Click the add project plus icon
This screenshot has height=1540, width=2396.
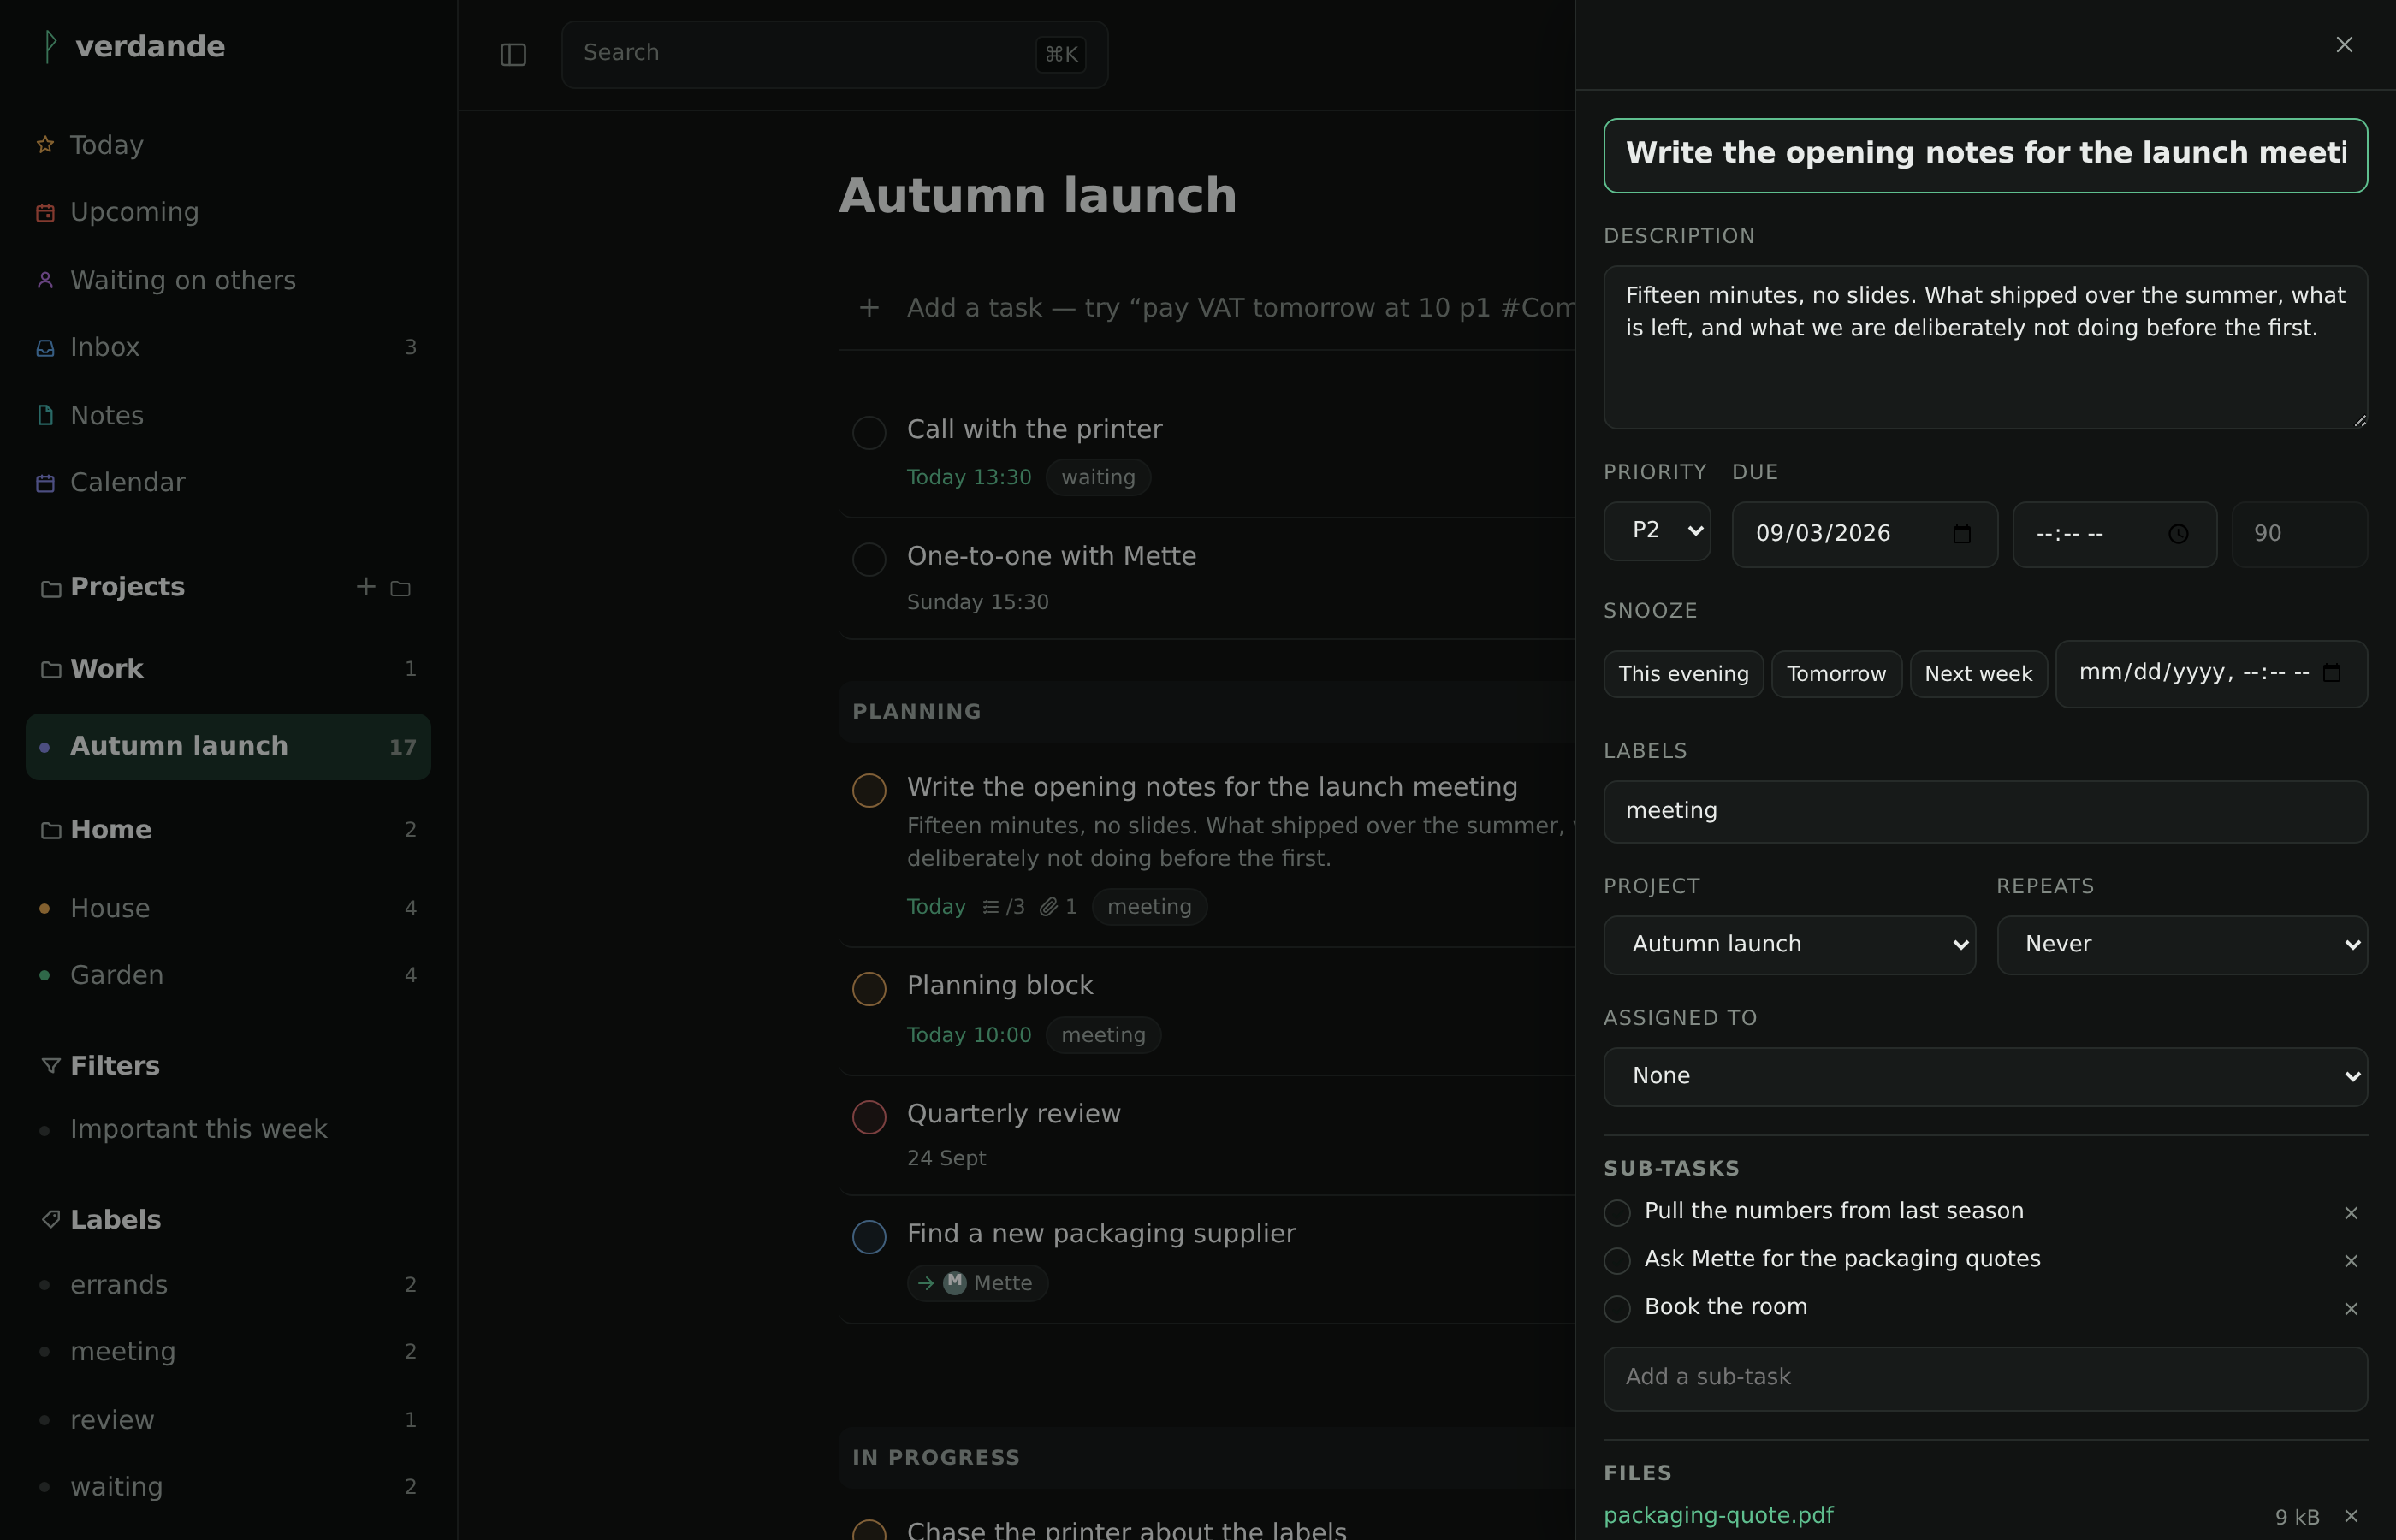pyautogui.click(x=366, y=587)
